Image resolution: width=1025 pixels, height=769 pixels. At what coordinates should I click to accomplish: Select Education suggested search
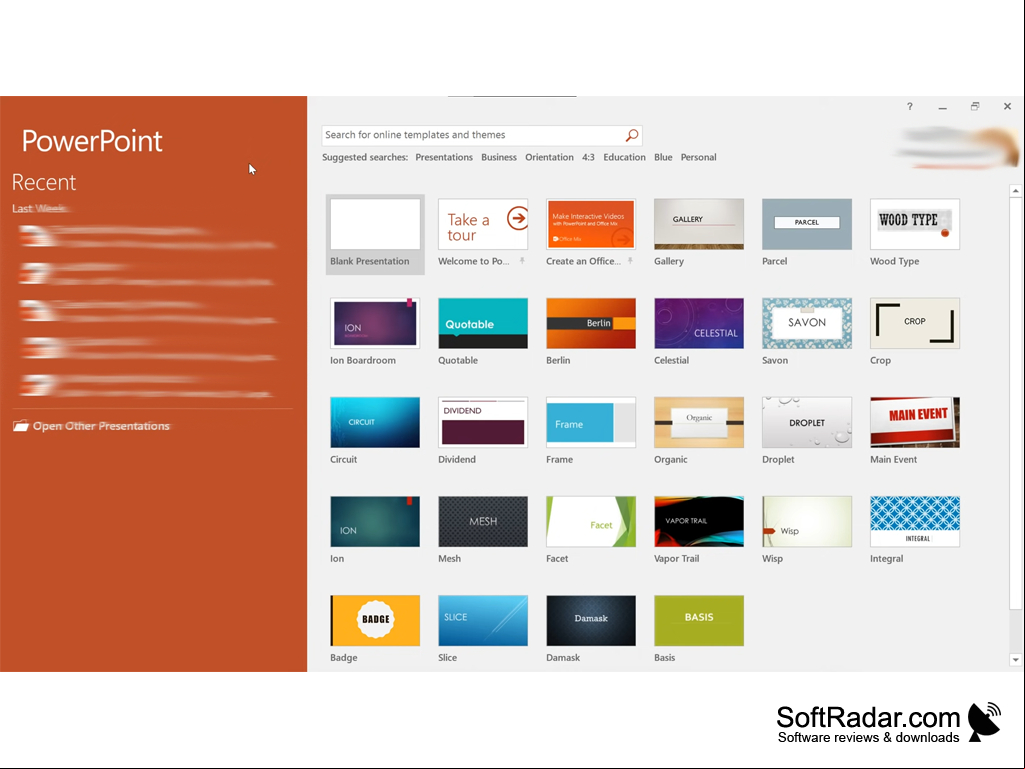[x=624, y=157]
